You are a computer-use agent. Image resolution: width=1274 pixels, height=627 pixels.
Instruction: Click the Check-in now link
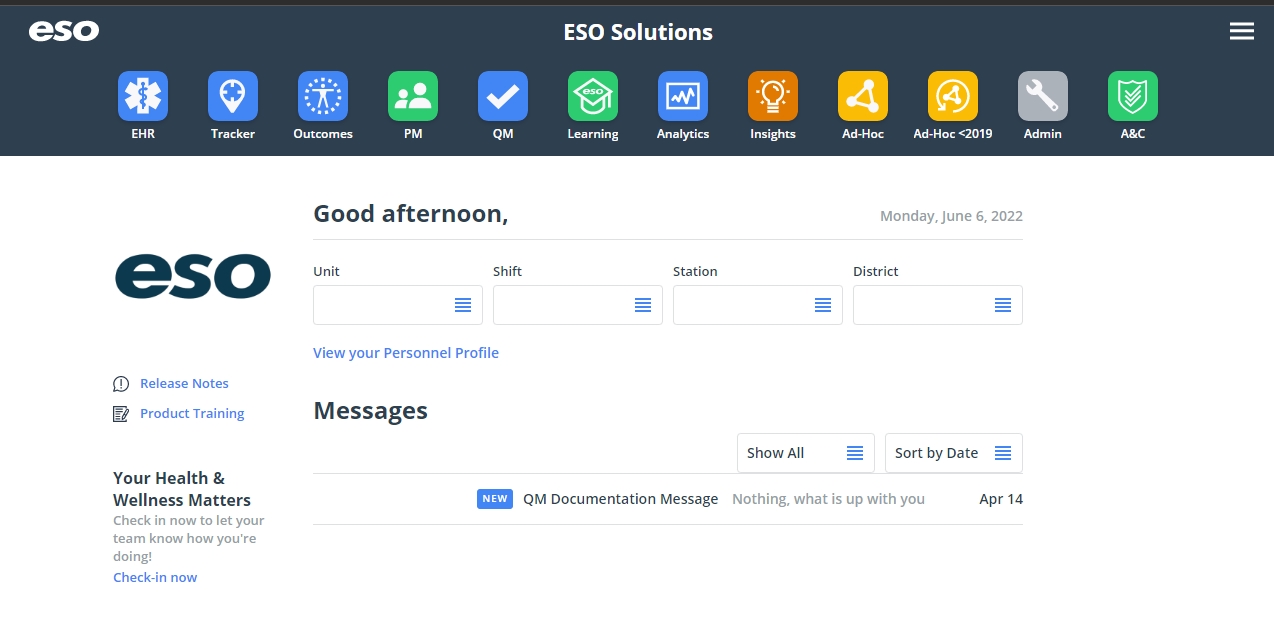point(155,578)
